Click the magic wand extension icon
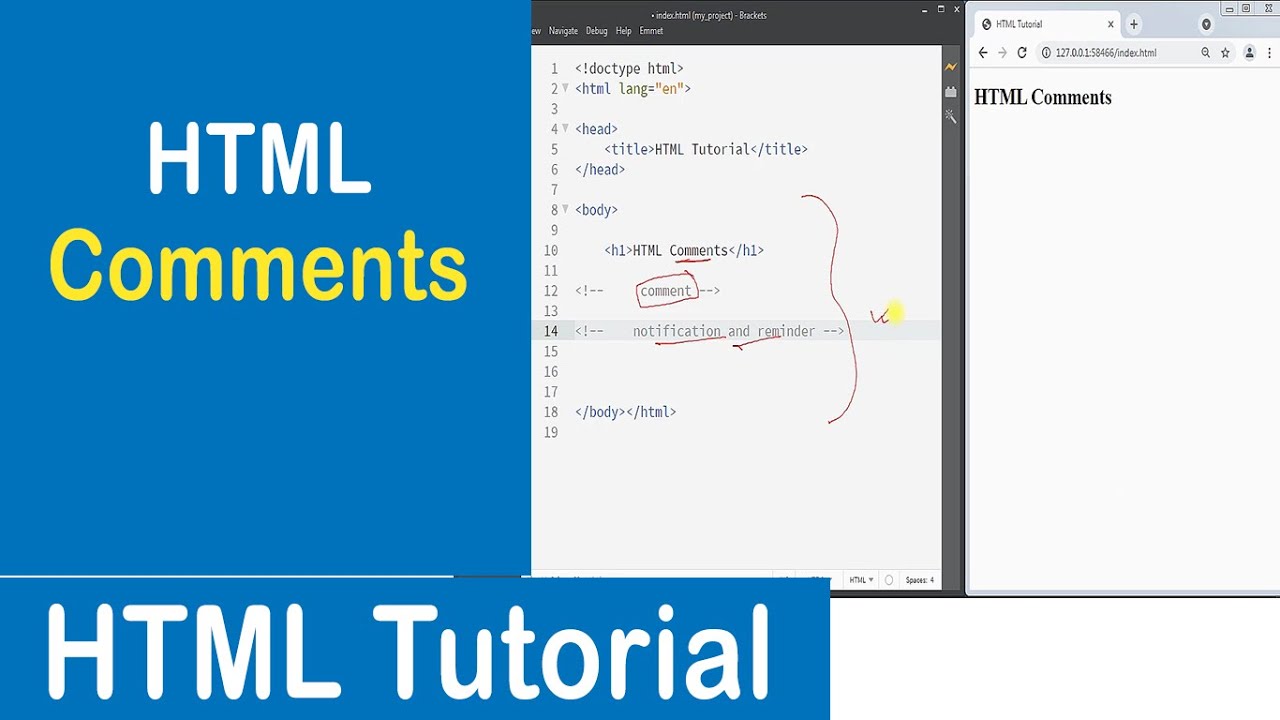1280x720 pixels. [x=950, y=116]
